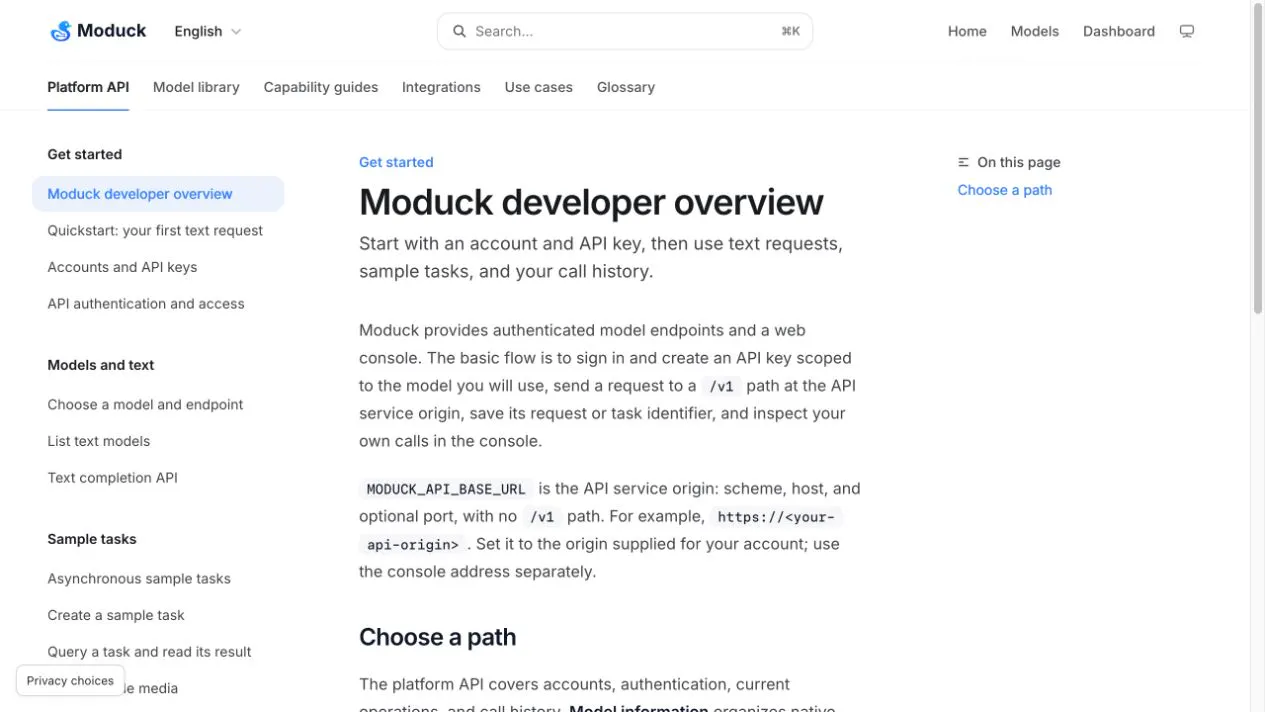Click the Models and text sidebar heading
The width and height of the screenshot is (1265, 712).
[100, 365]
